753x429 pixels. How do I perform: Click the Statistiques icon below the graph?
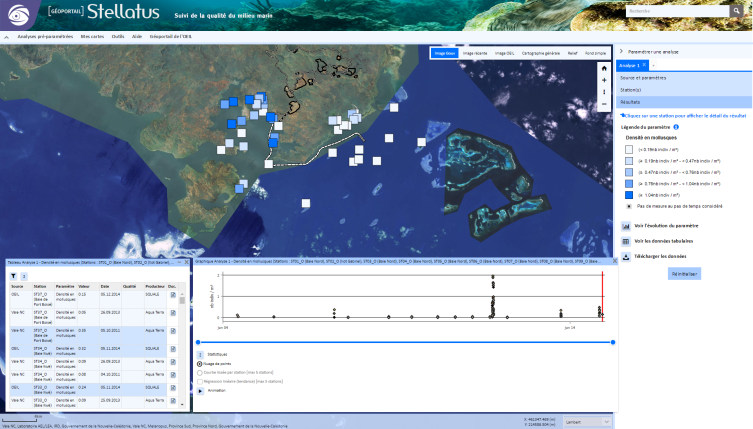click(x=199, y=354)
